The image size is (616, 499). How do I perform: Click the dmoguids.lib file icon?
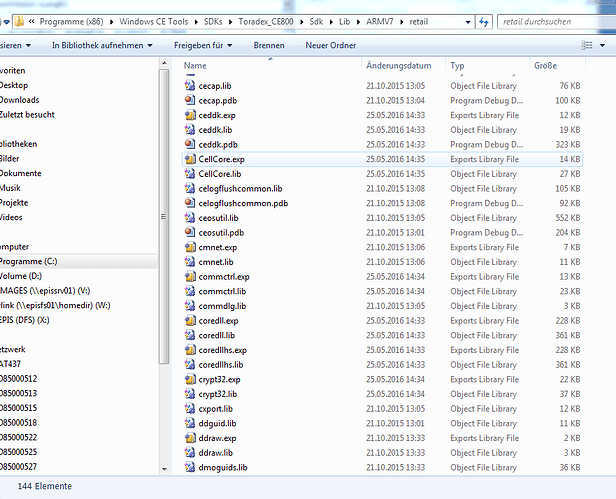pyautogui.click(x=190, y=467)
